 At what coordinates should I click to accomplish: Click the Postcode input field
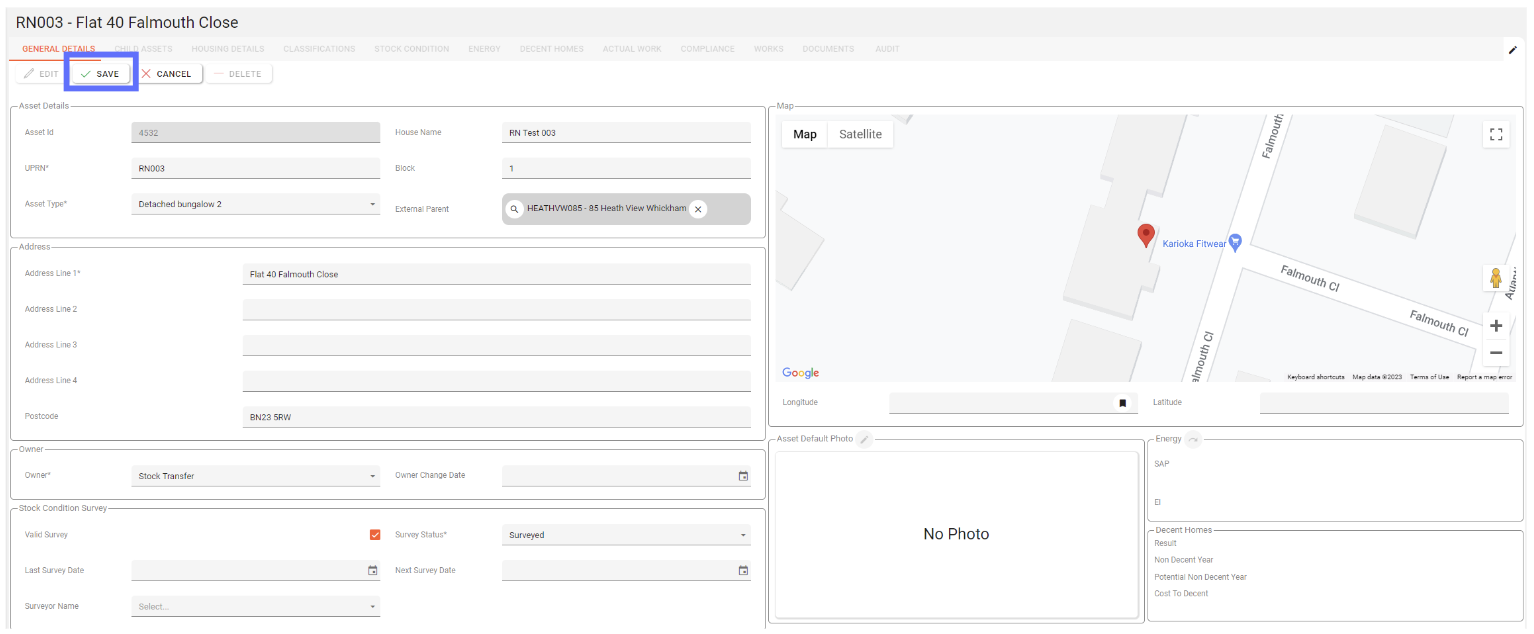click(496, 417)
